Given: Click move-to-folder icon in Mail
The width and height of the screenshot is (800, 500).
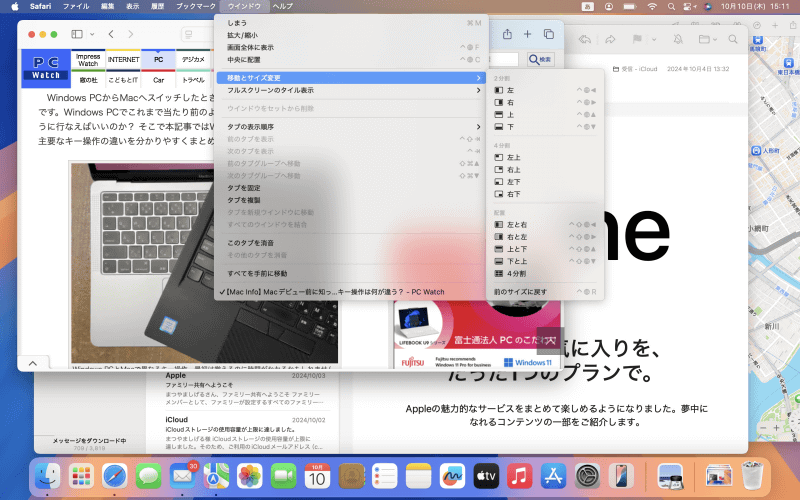Looking at the screenshot, I should pos(704,39).
